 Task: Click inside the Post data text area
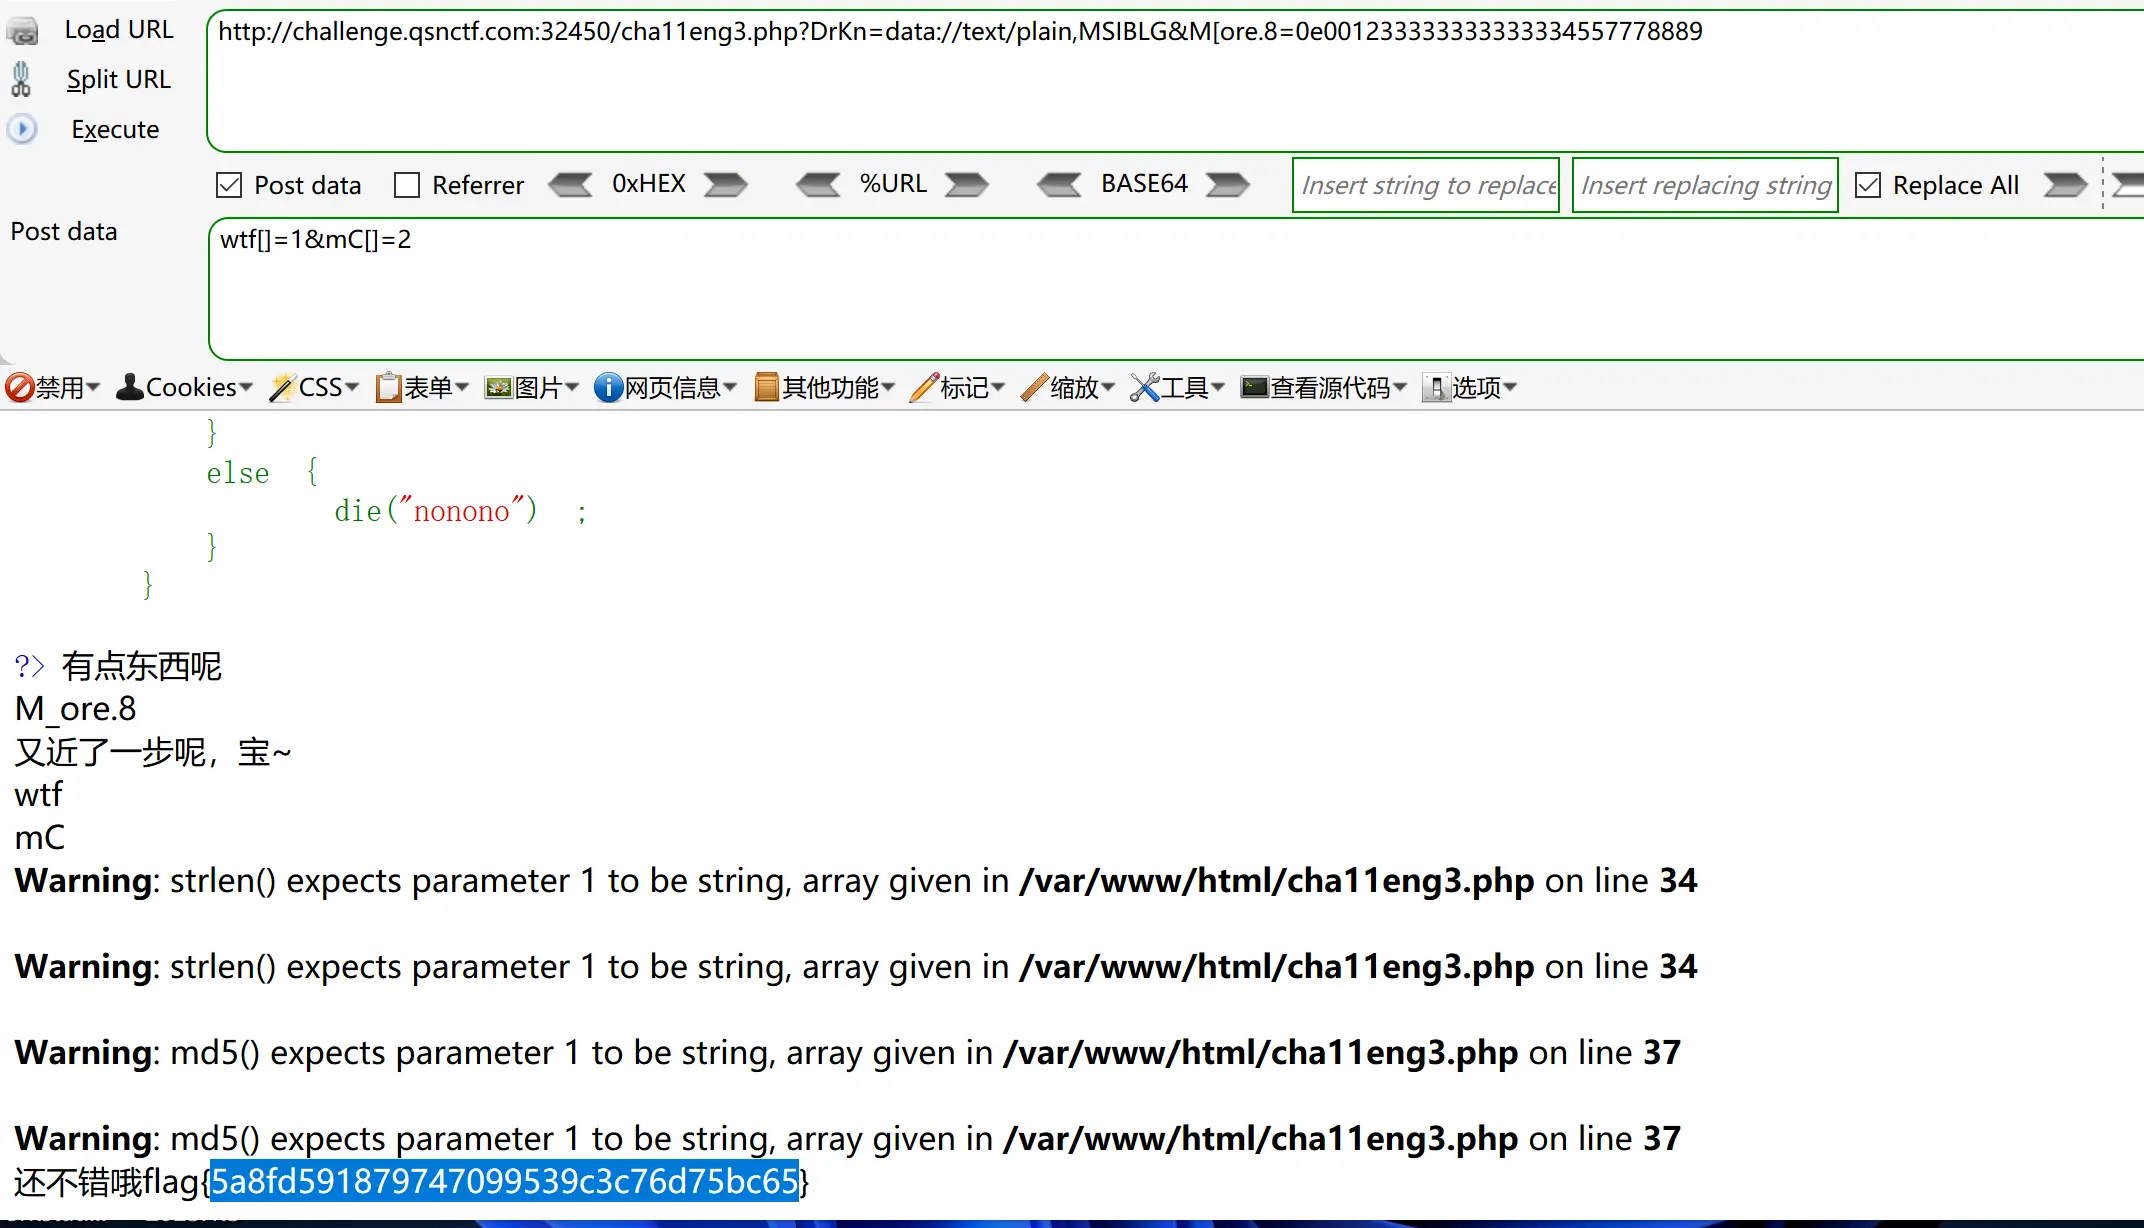pyautogui.click(x=1170, y=290)
